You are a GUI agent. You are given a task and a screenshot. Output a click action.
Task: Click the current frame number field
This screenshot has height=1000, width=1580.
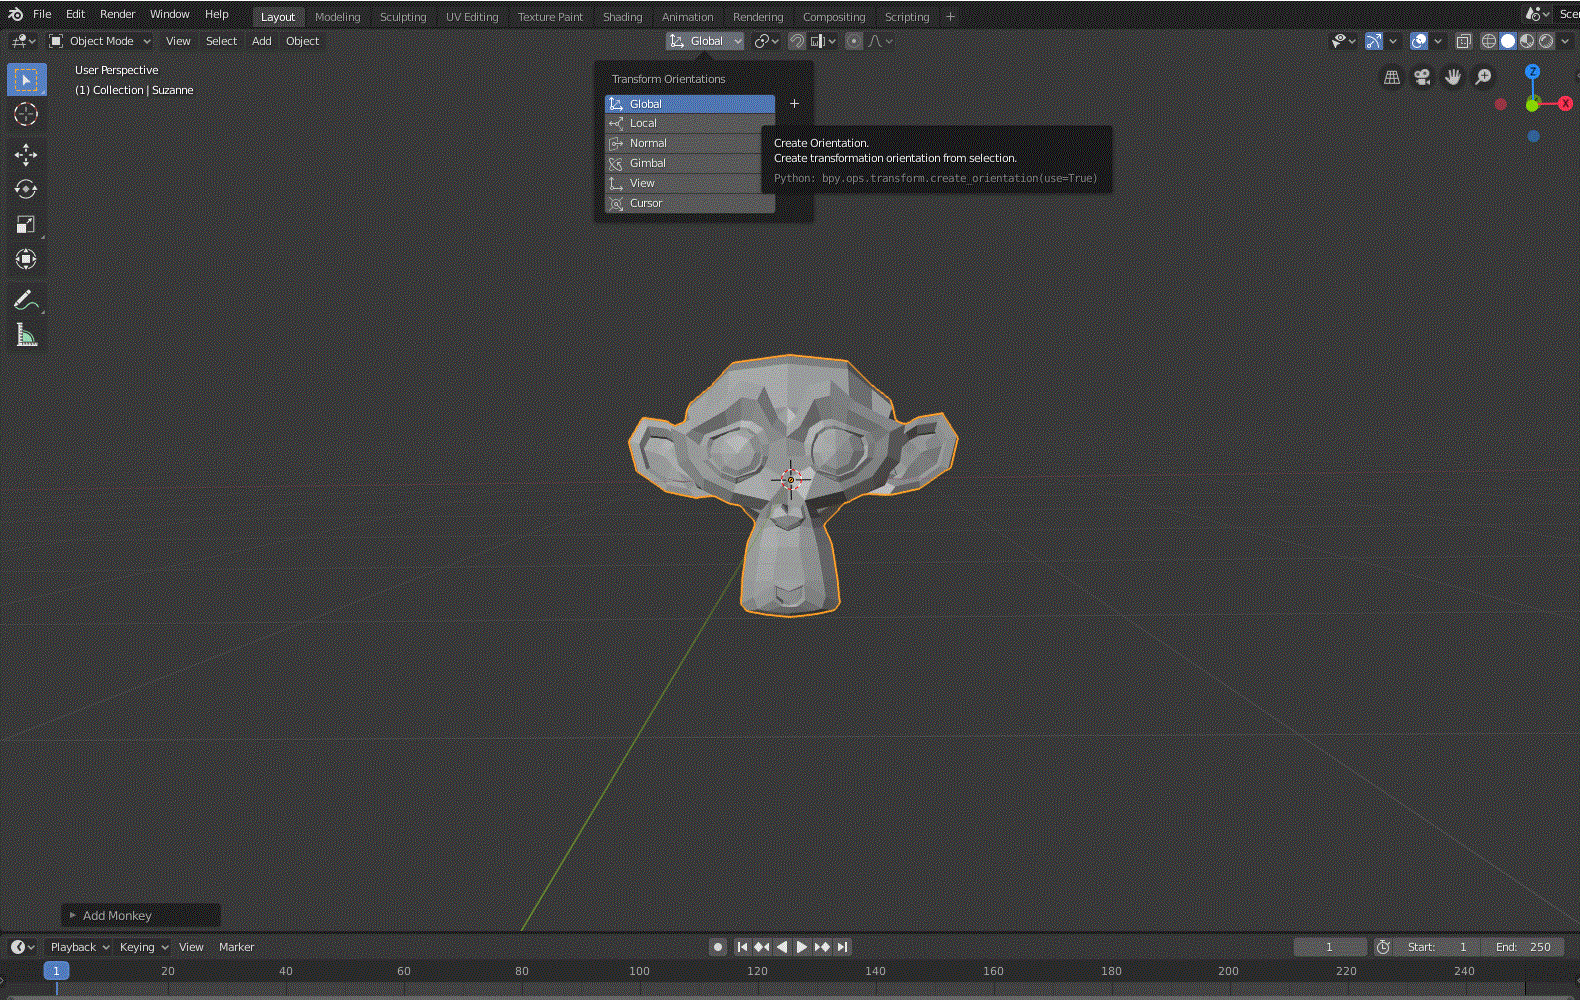coord(1330,947)
